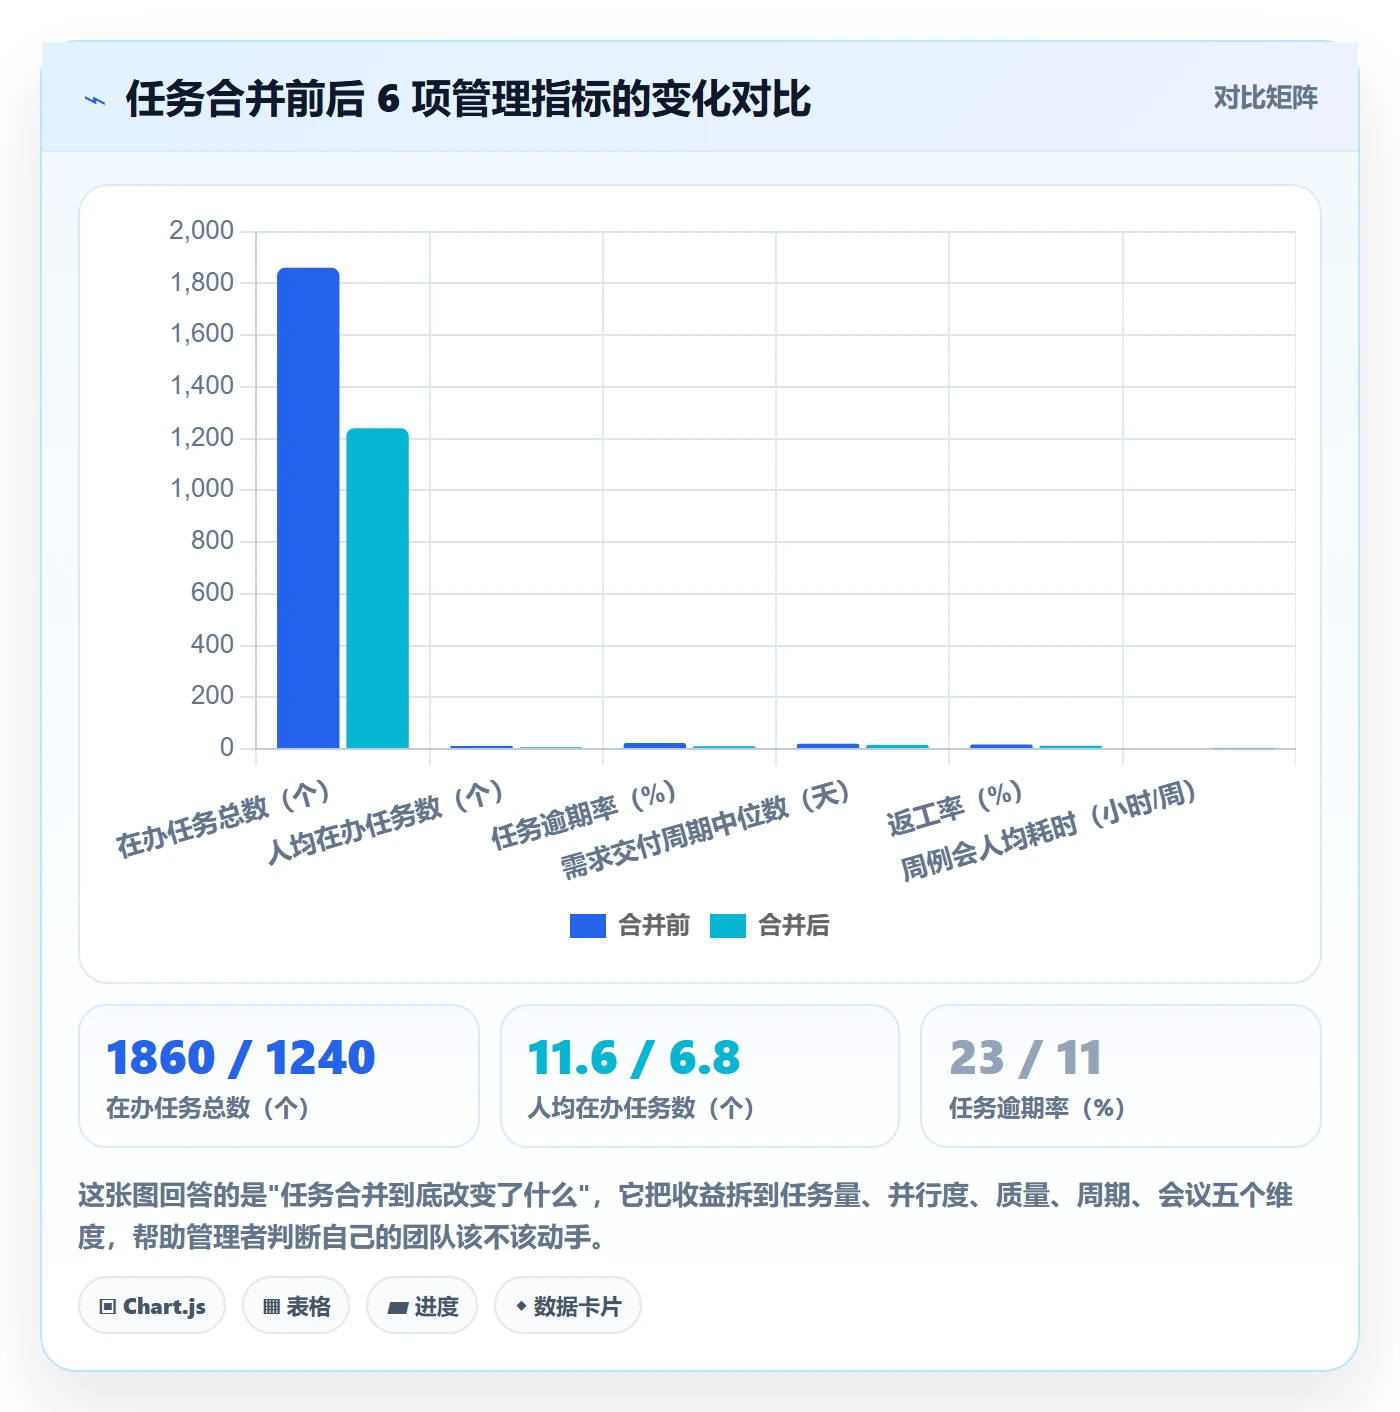Screen dimensions: 1400x1412
Task: Click the 合并后 legend text
Action: coord(794,925)
